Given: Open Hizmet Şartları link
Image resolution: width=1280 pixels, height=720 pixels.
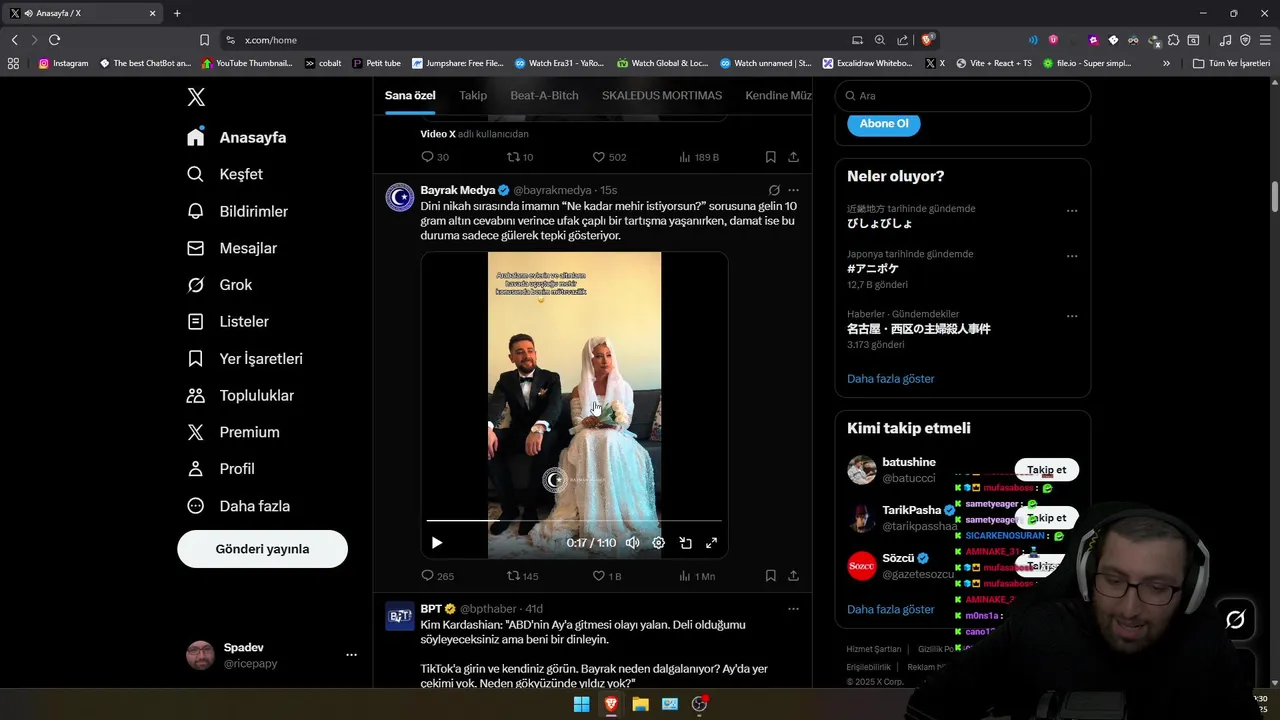Looking at the screenshot, I should (874, 649).
